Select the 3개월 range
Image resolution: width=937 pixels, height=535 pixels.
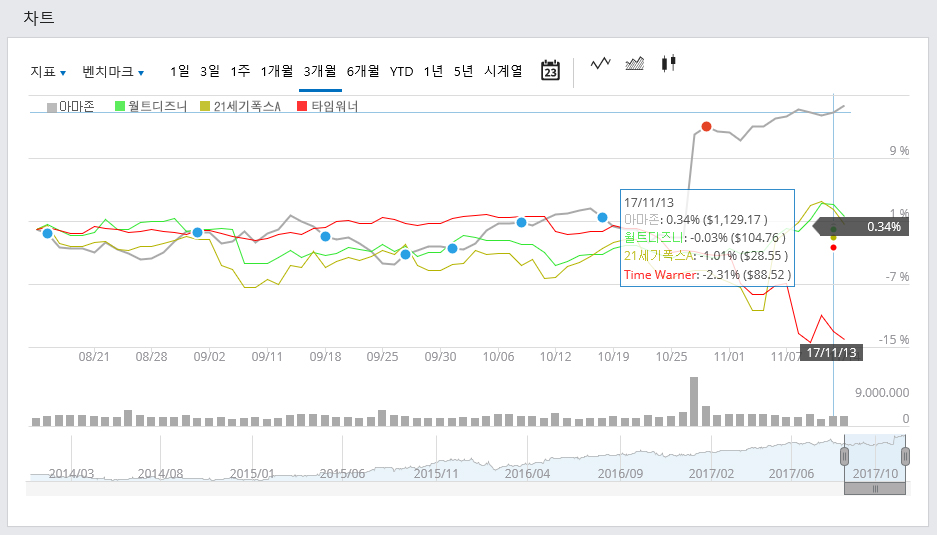click(x=320, y=71)
